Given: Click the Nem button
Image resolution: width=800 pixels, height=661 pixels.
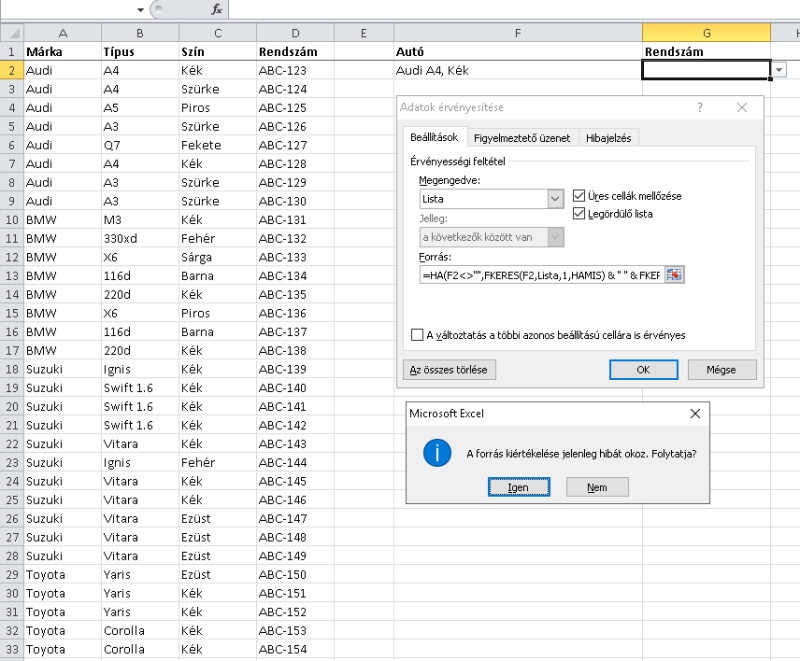Looking at the screenshot, I should click(597, 488).
